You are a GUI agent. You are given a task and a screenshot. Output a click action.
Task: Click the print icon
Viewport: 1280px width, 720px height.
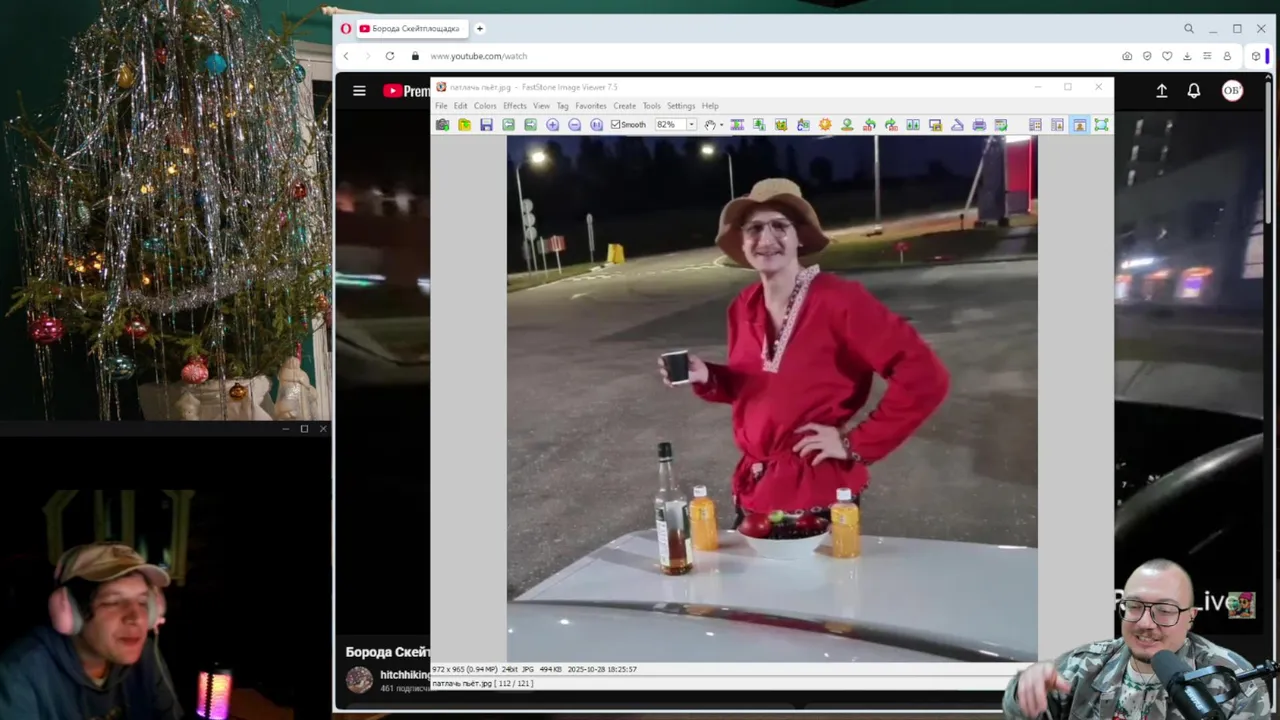979,125
